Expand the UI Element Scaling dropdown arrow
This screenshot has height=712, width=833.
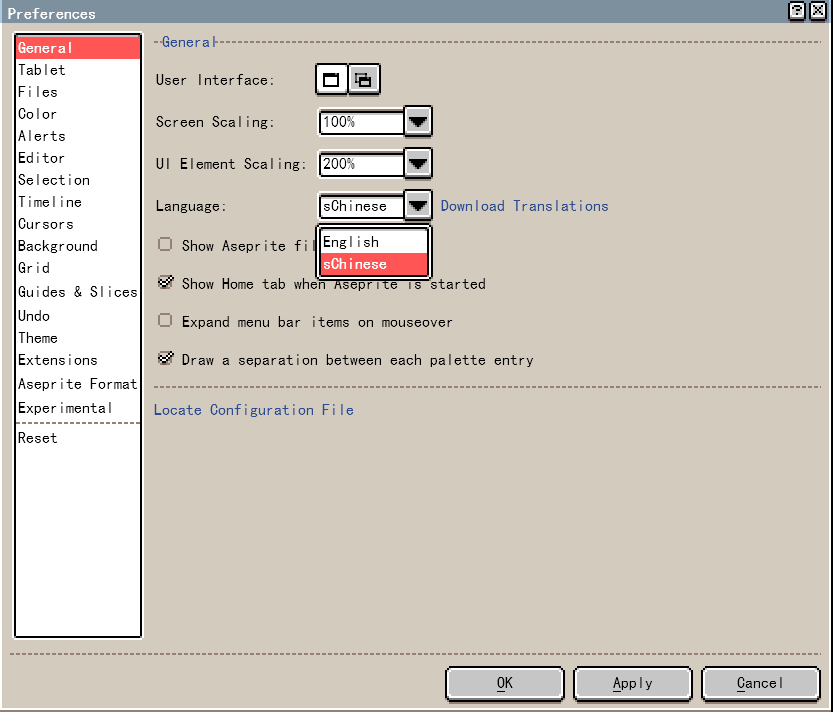[418, 164]
